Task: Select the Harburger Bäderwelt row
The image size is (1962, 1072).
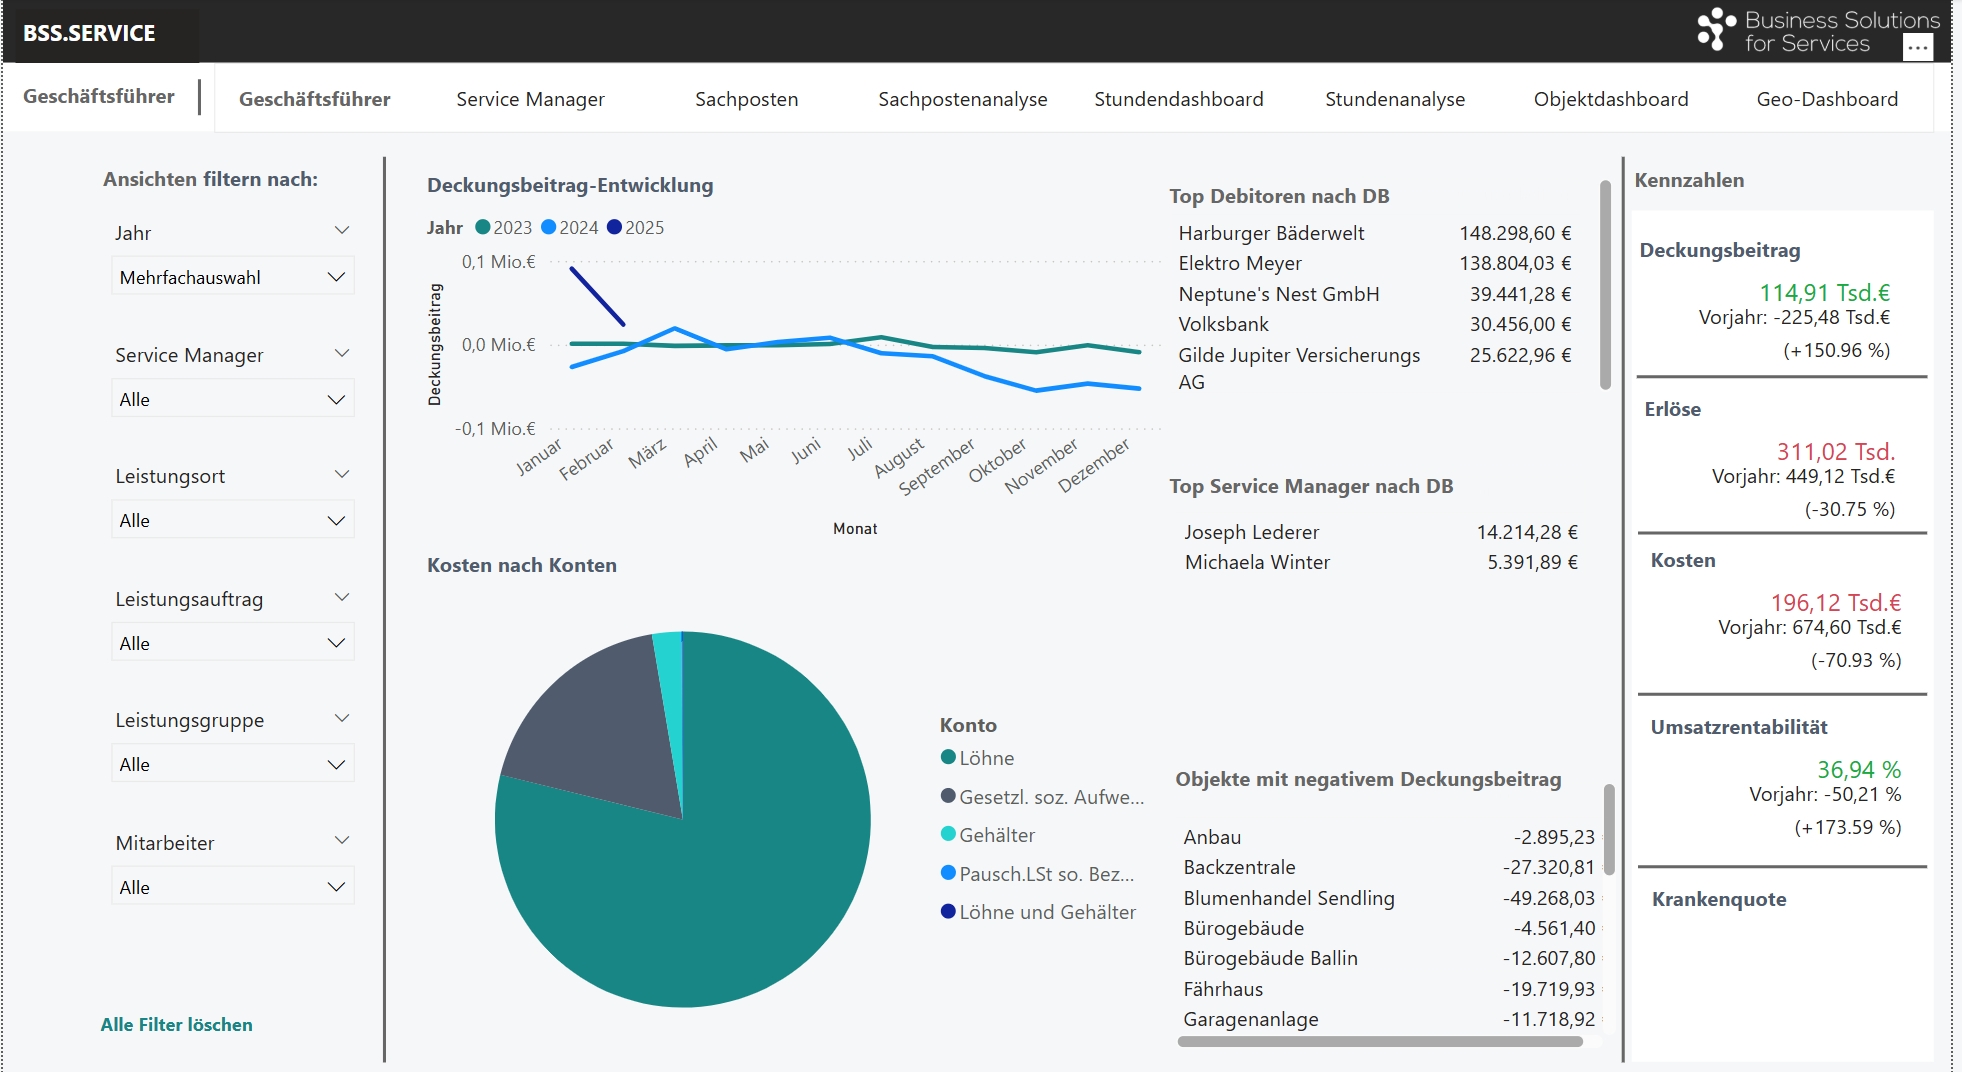Action: pyautogui.click(x=1375, y=233)
